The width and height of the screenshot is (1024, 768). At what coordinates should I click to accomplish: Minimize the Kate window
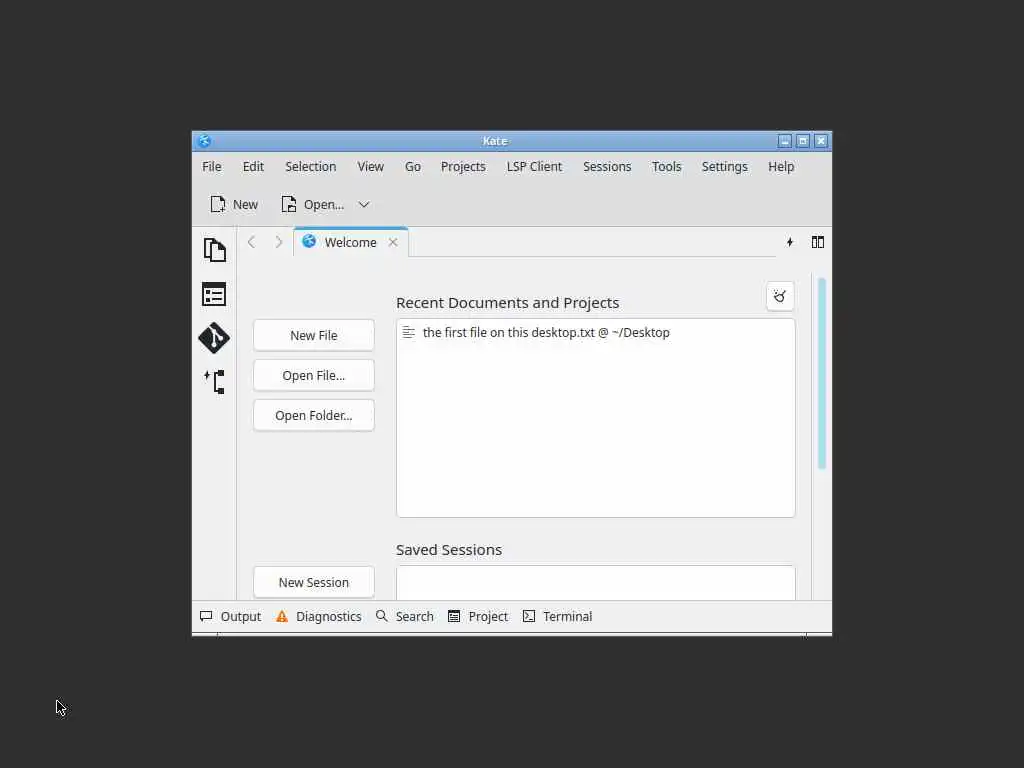pos(785,141)
